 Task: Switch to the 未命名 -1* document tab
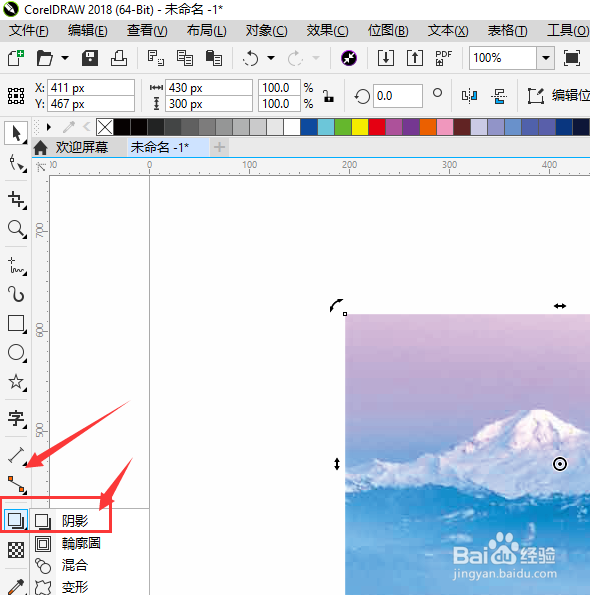[168, 147]
